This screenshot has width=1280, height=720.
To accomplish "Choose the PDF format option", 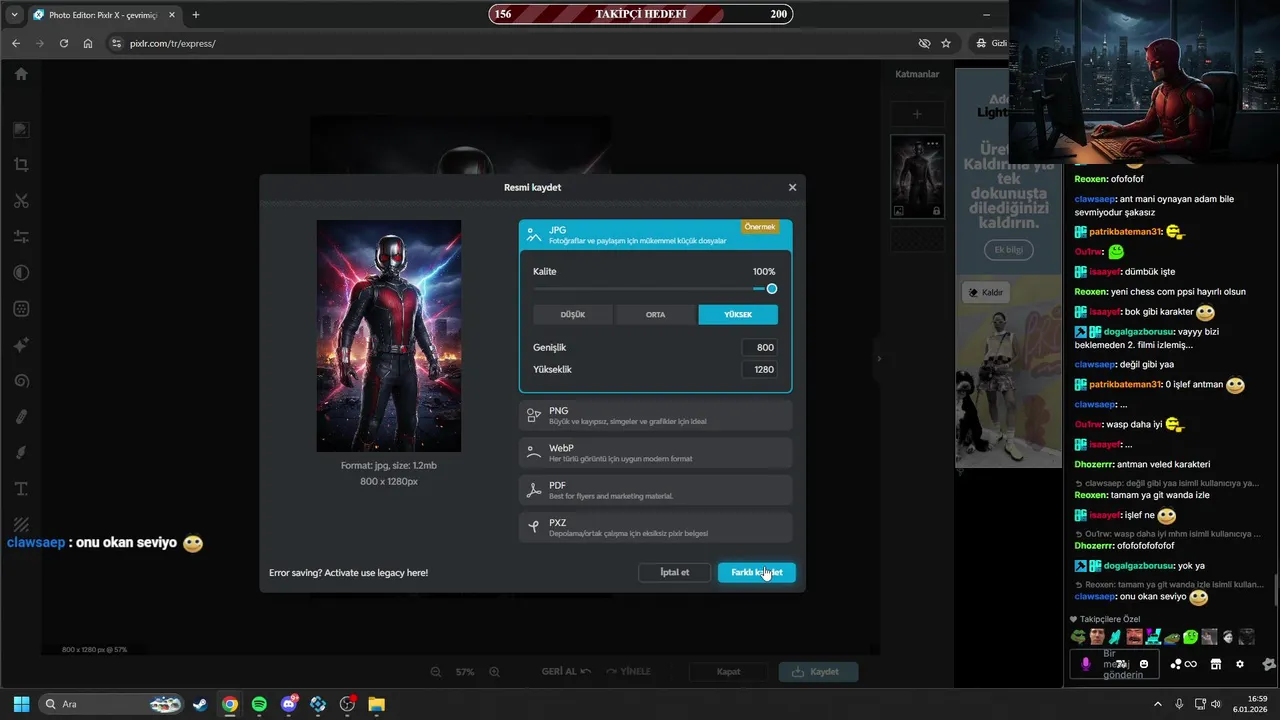I will click(x=655, y=490).
